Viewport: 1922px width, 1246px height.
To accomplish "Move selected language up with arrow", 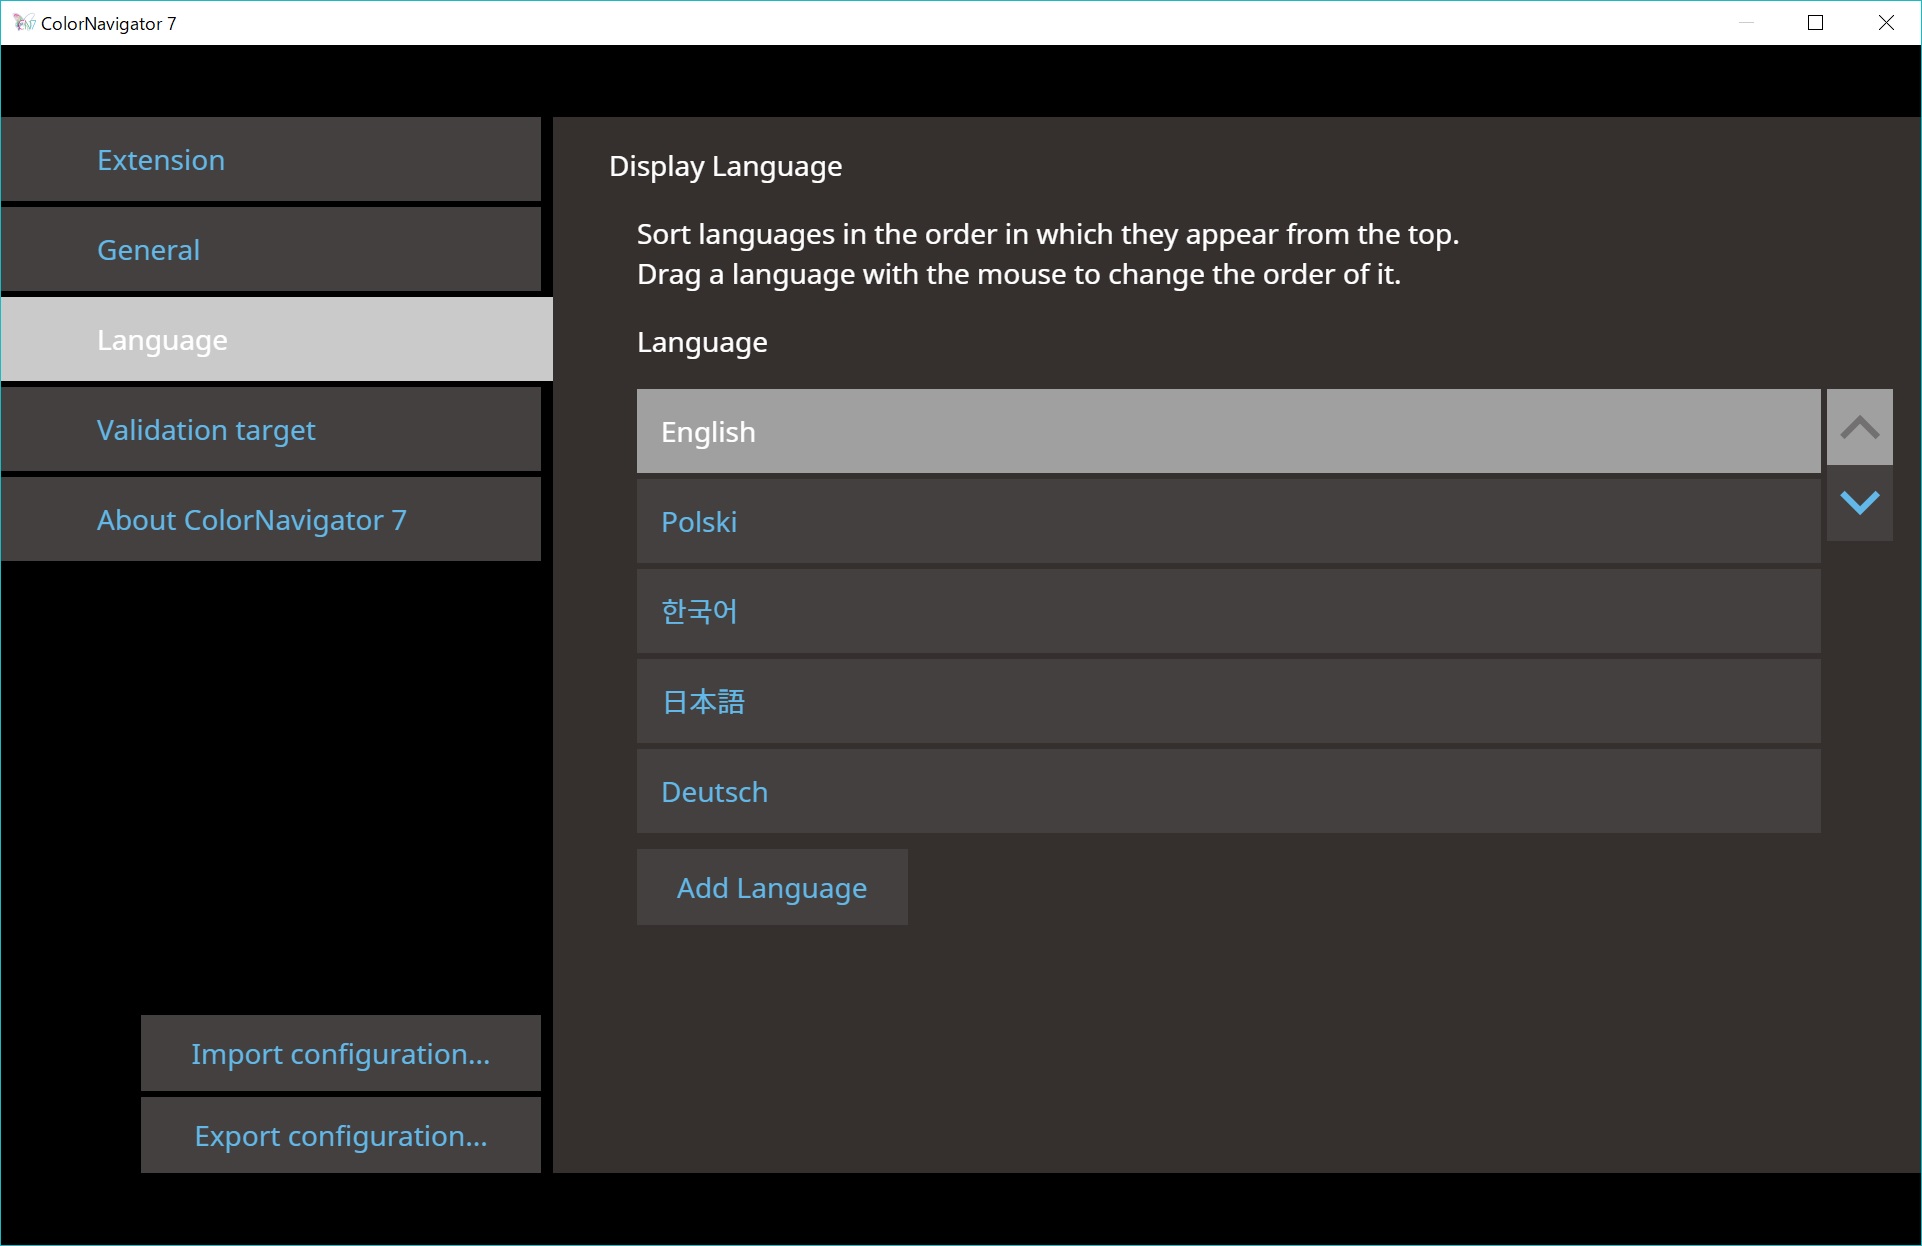I will (1859, 427).
